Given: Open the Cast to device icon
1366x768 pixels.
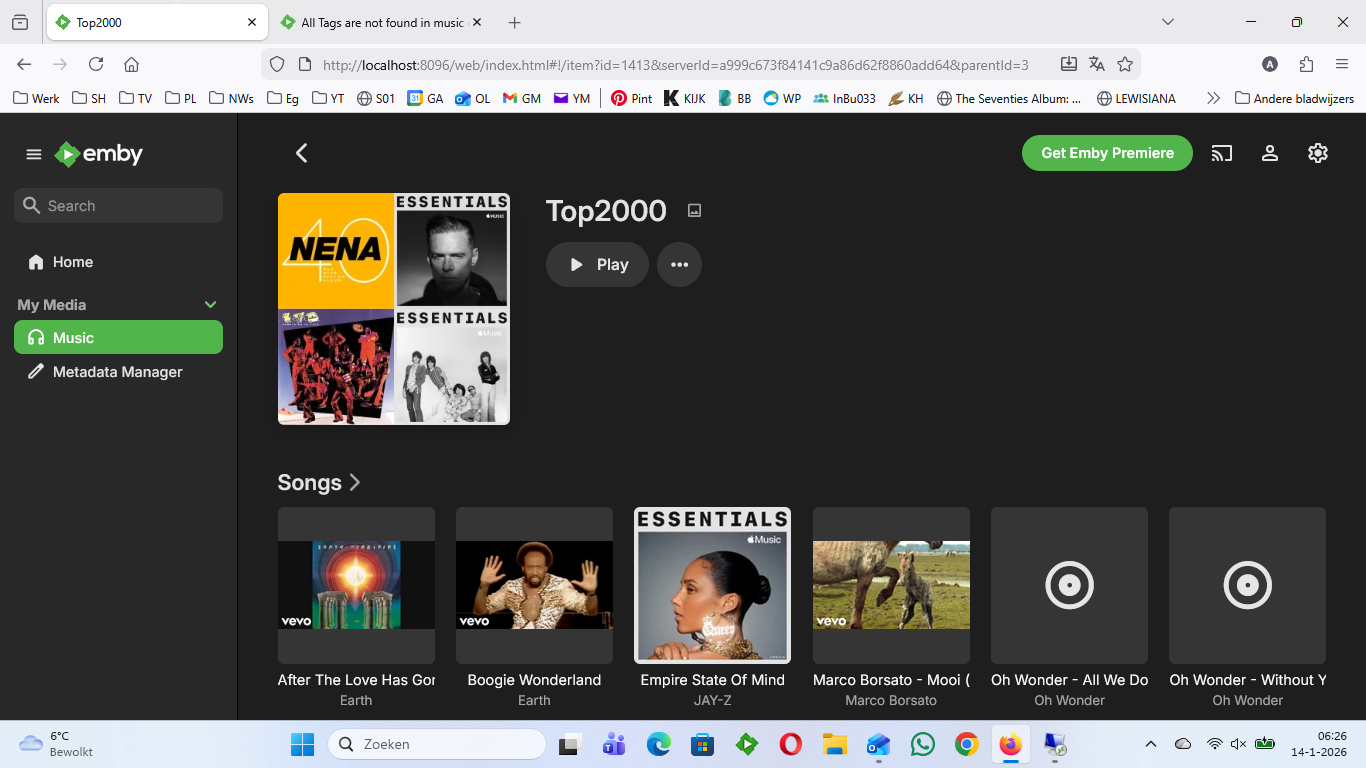Looking at the screenshot, I should 1221,153.
